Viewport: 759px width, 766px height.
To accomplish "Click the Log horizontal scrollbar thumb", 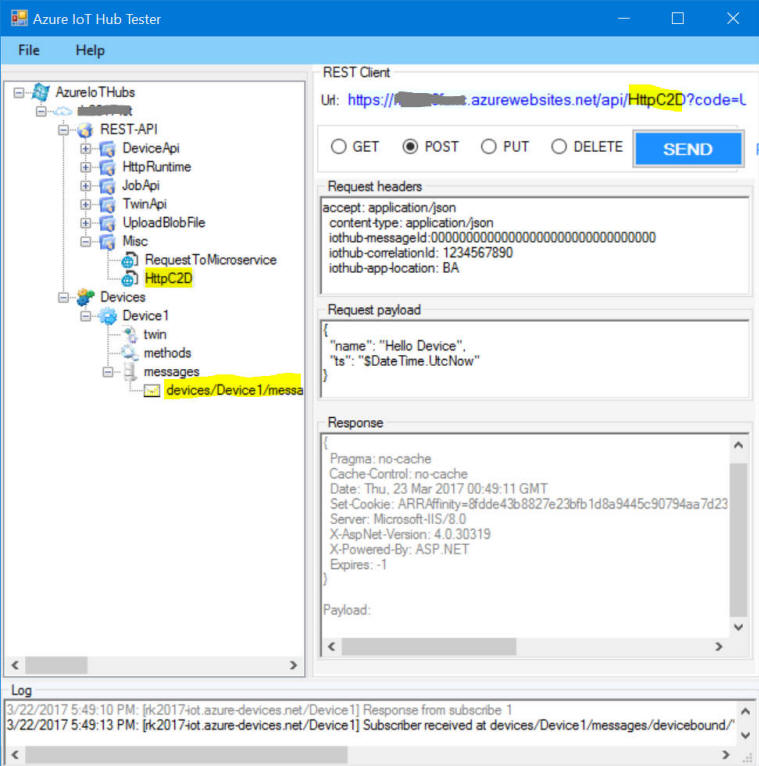I will pos(186,755).
